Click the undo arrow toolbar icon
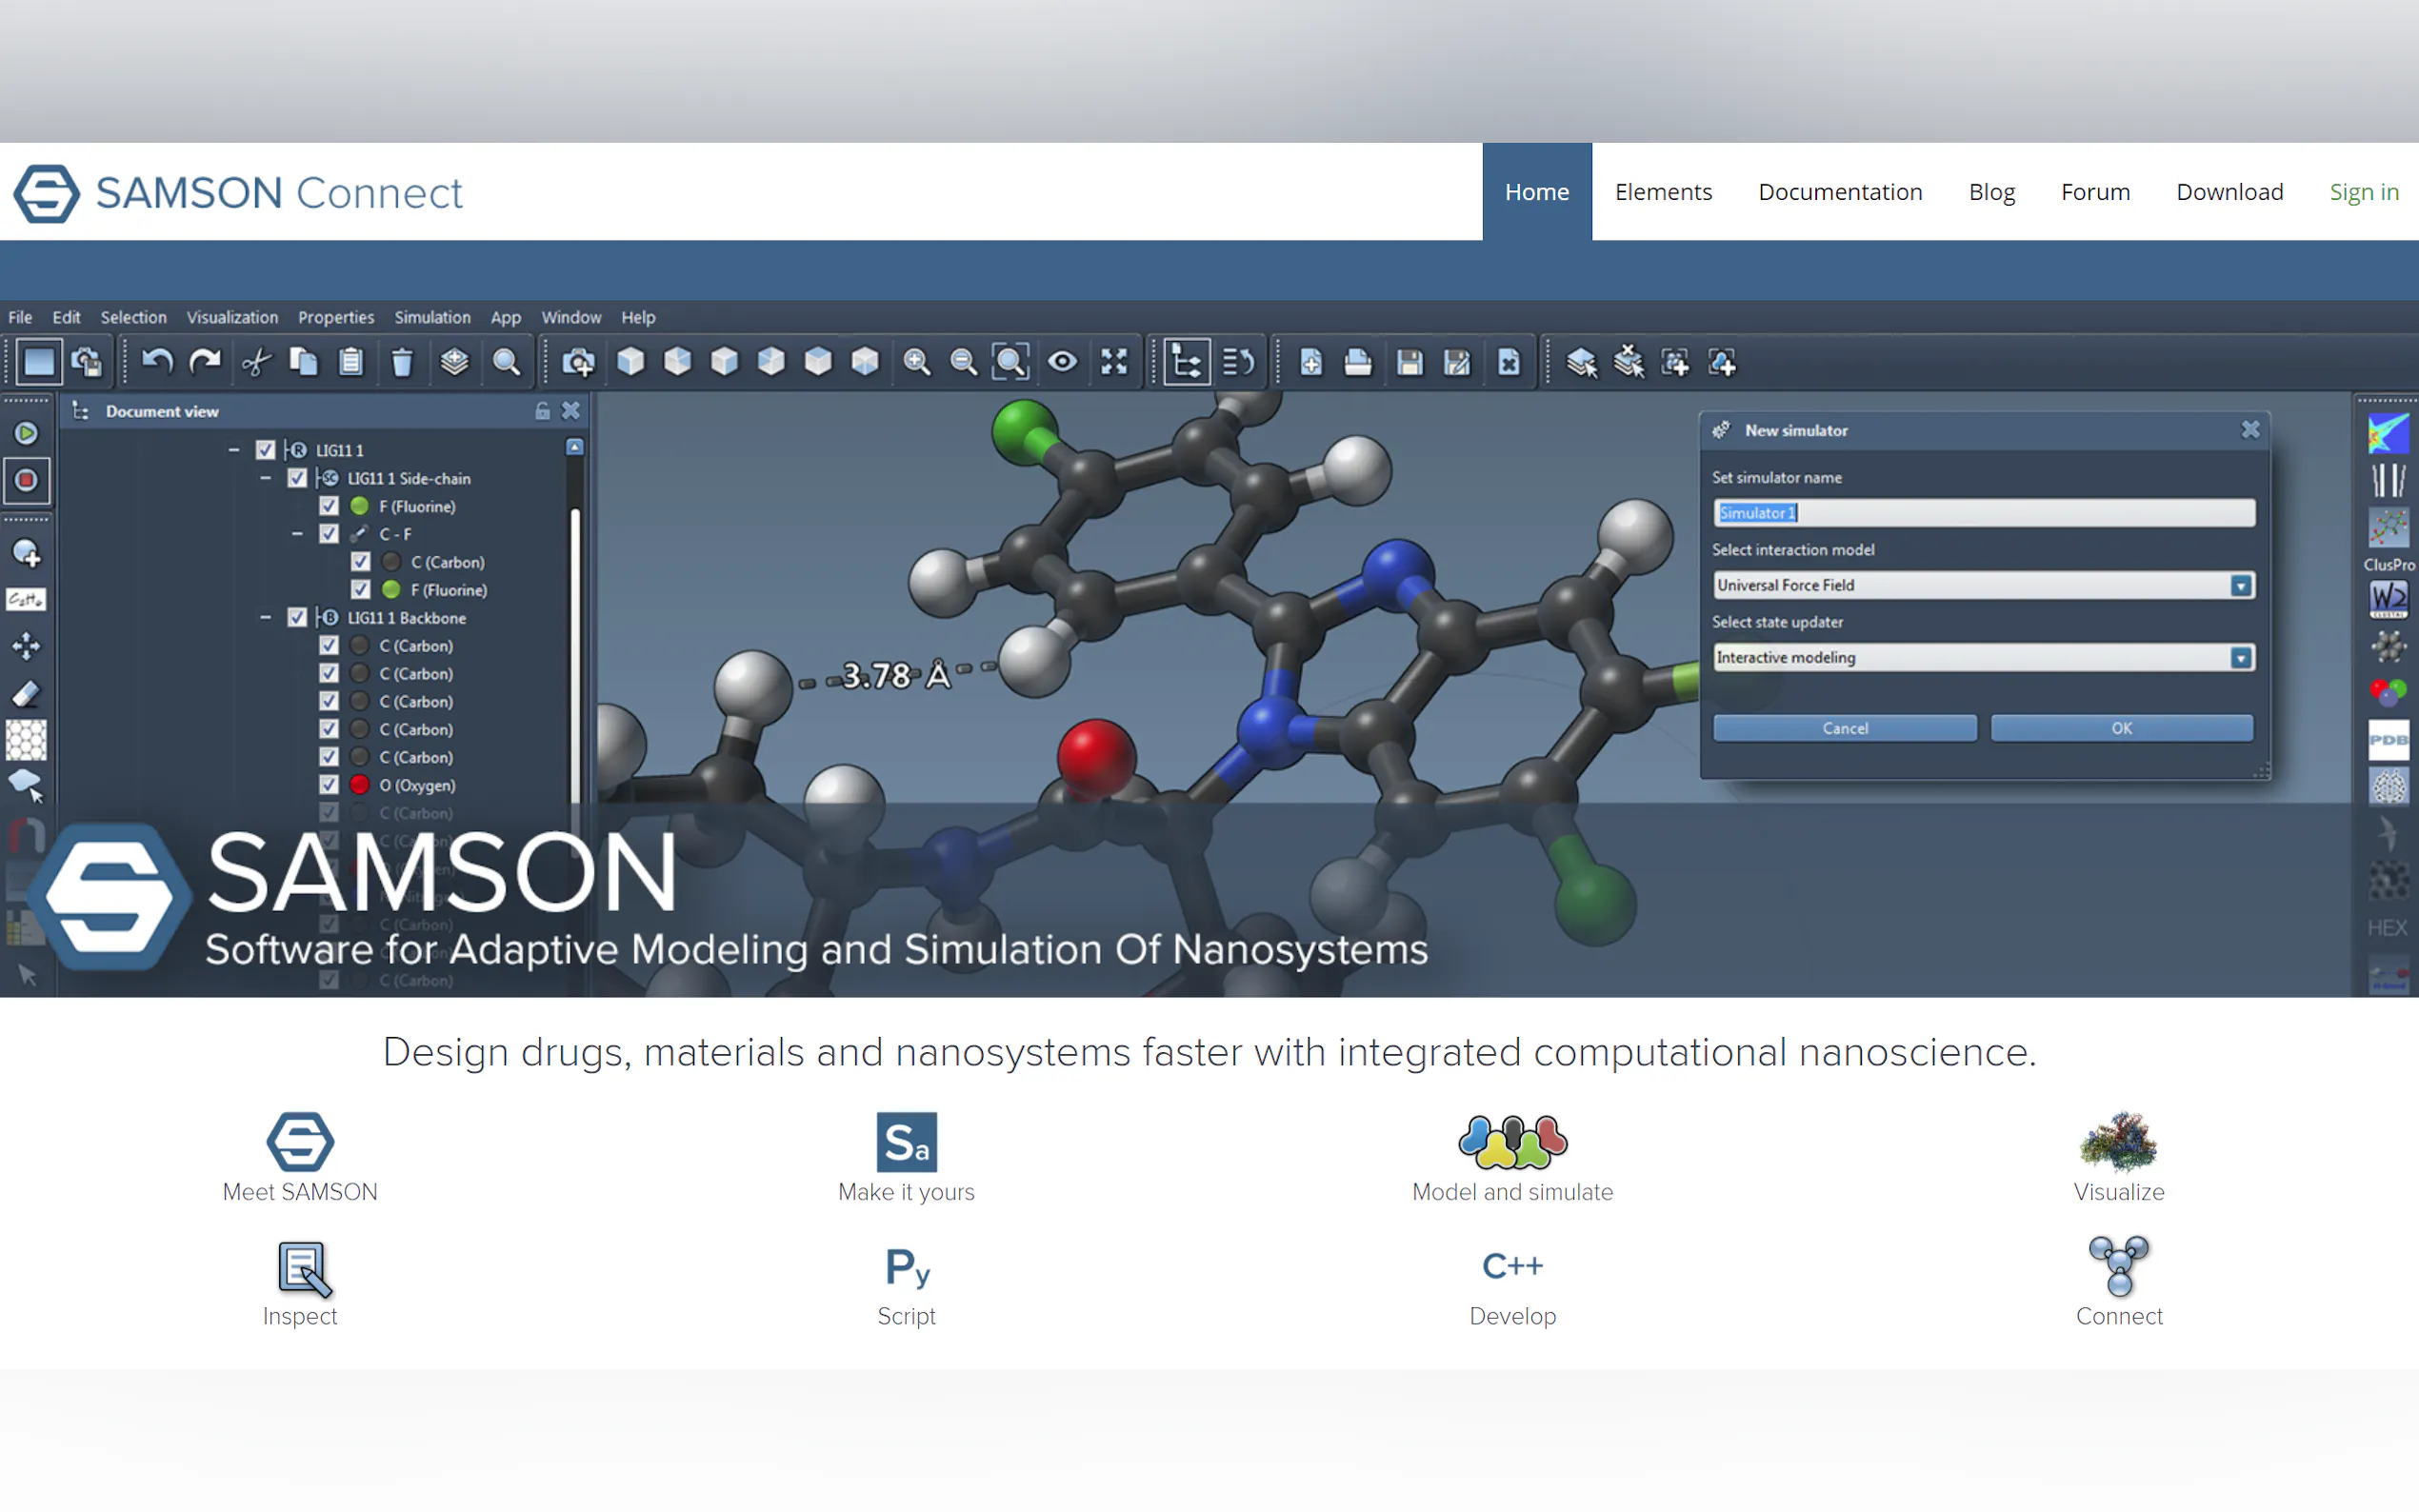 click(x=157, y=362)
